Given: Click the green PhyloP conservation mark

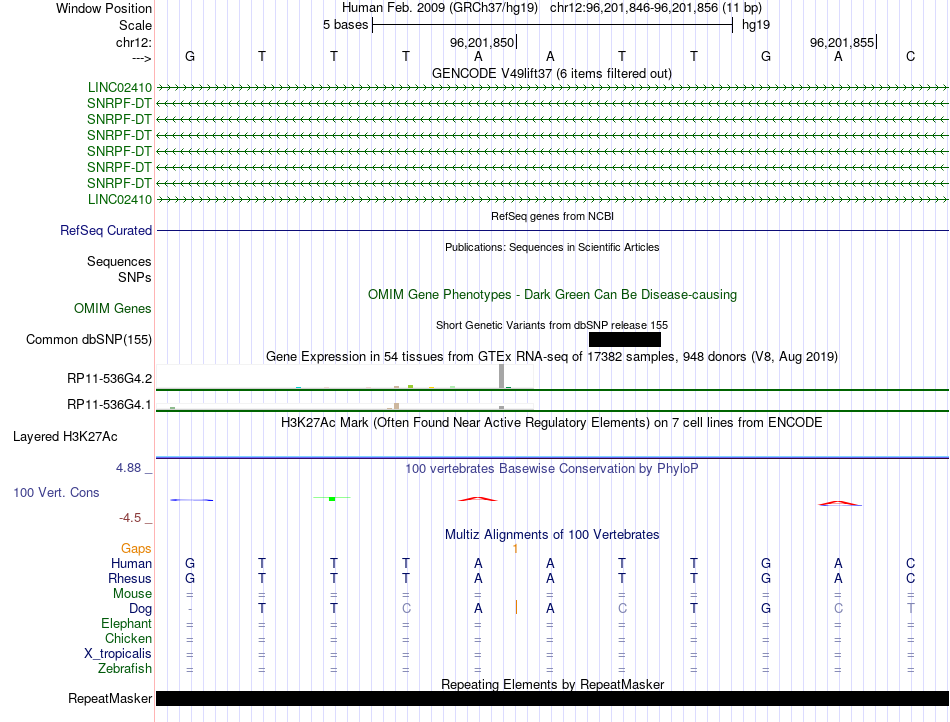Looking at the screenshot, I should click(x=332, y=498).
